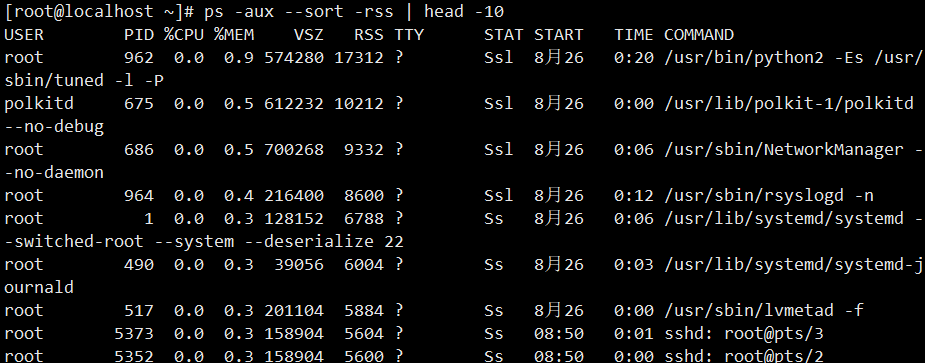
Task: Click RSS value 9332
Action: click(365, 150)
